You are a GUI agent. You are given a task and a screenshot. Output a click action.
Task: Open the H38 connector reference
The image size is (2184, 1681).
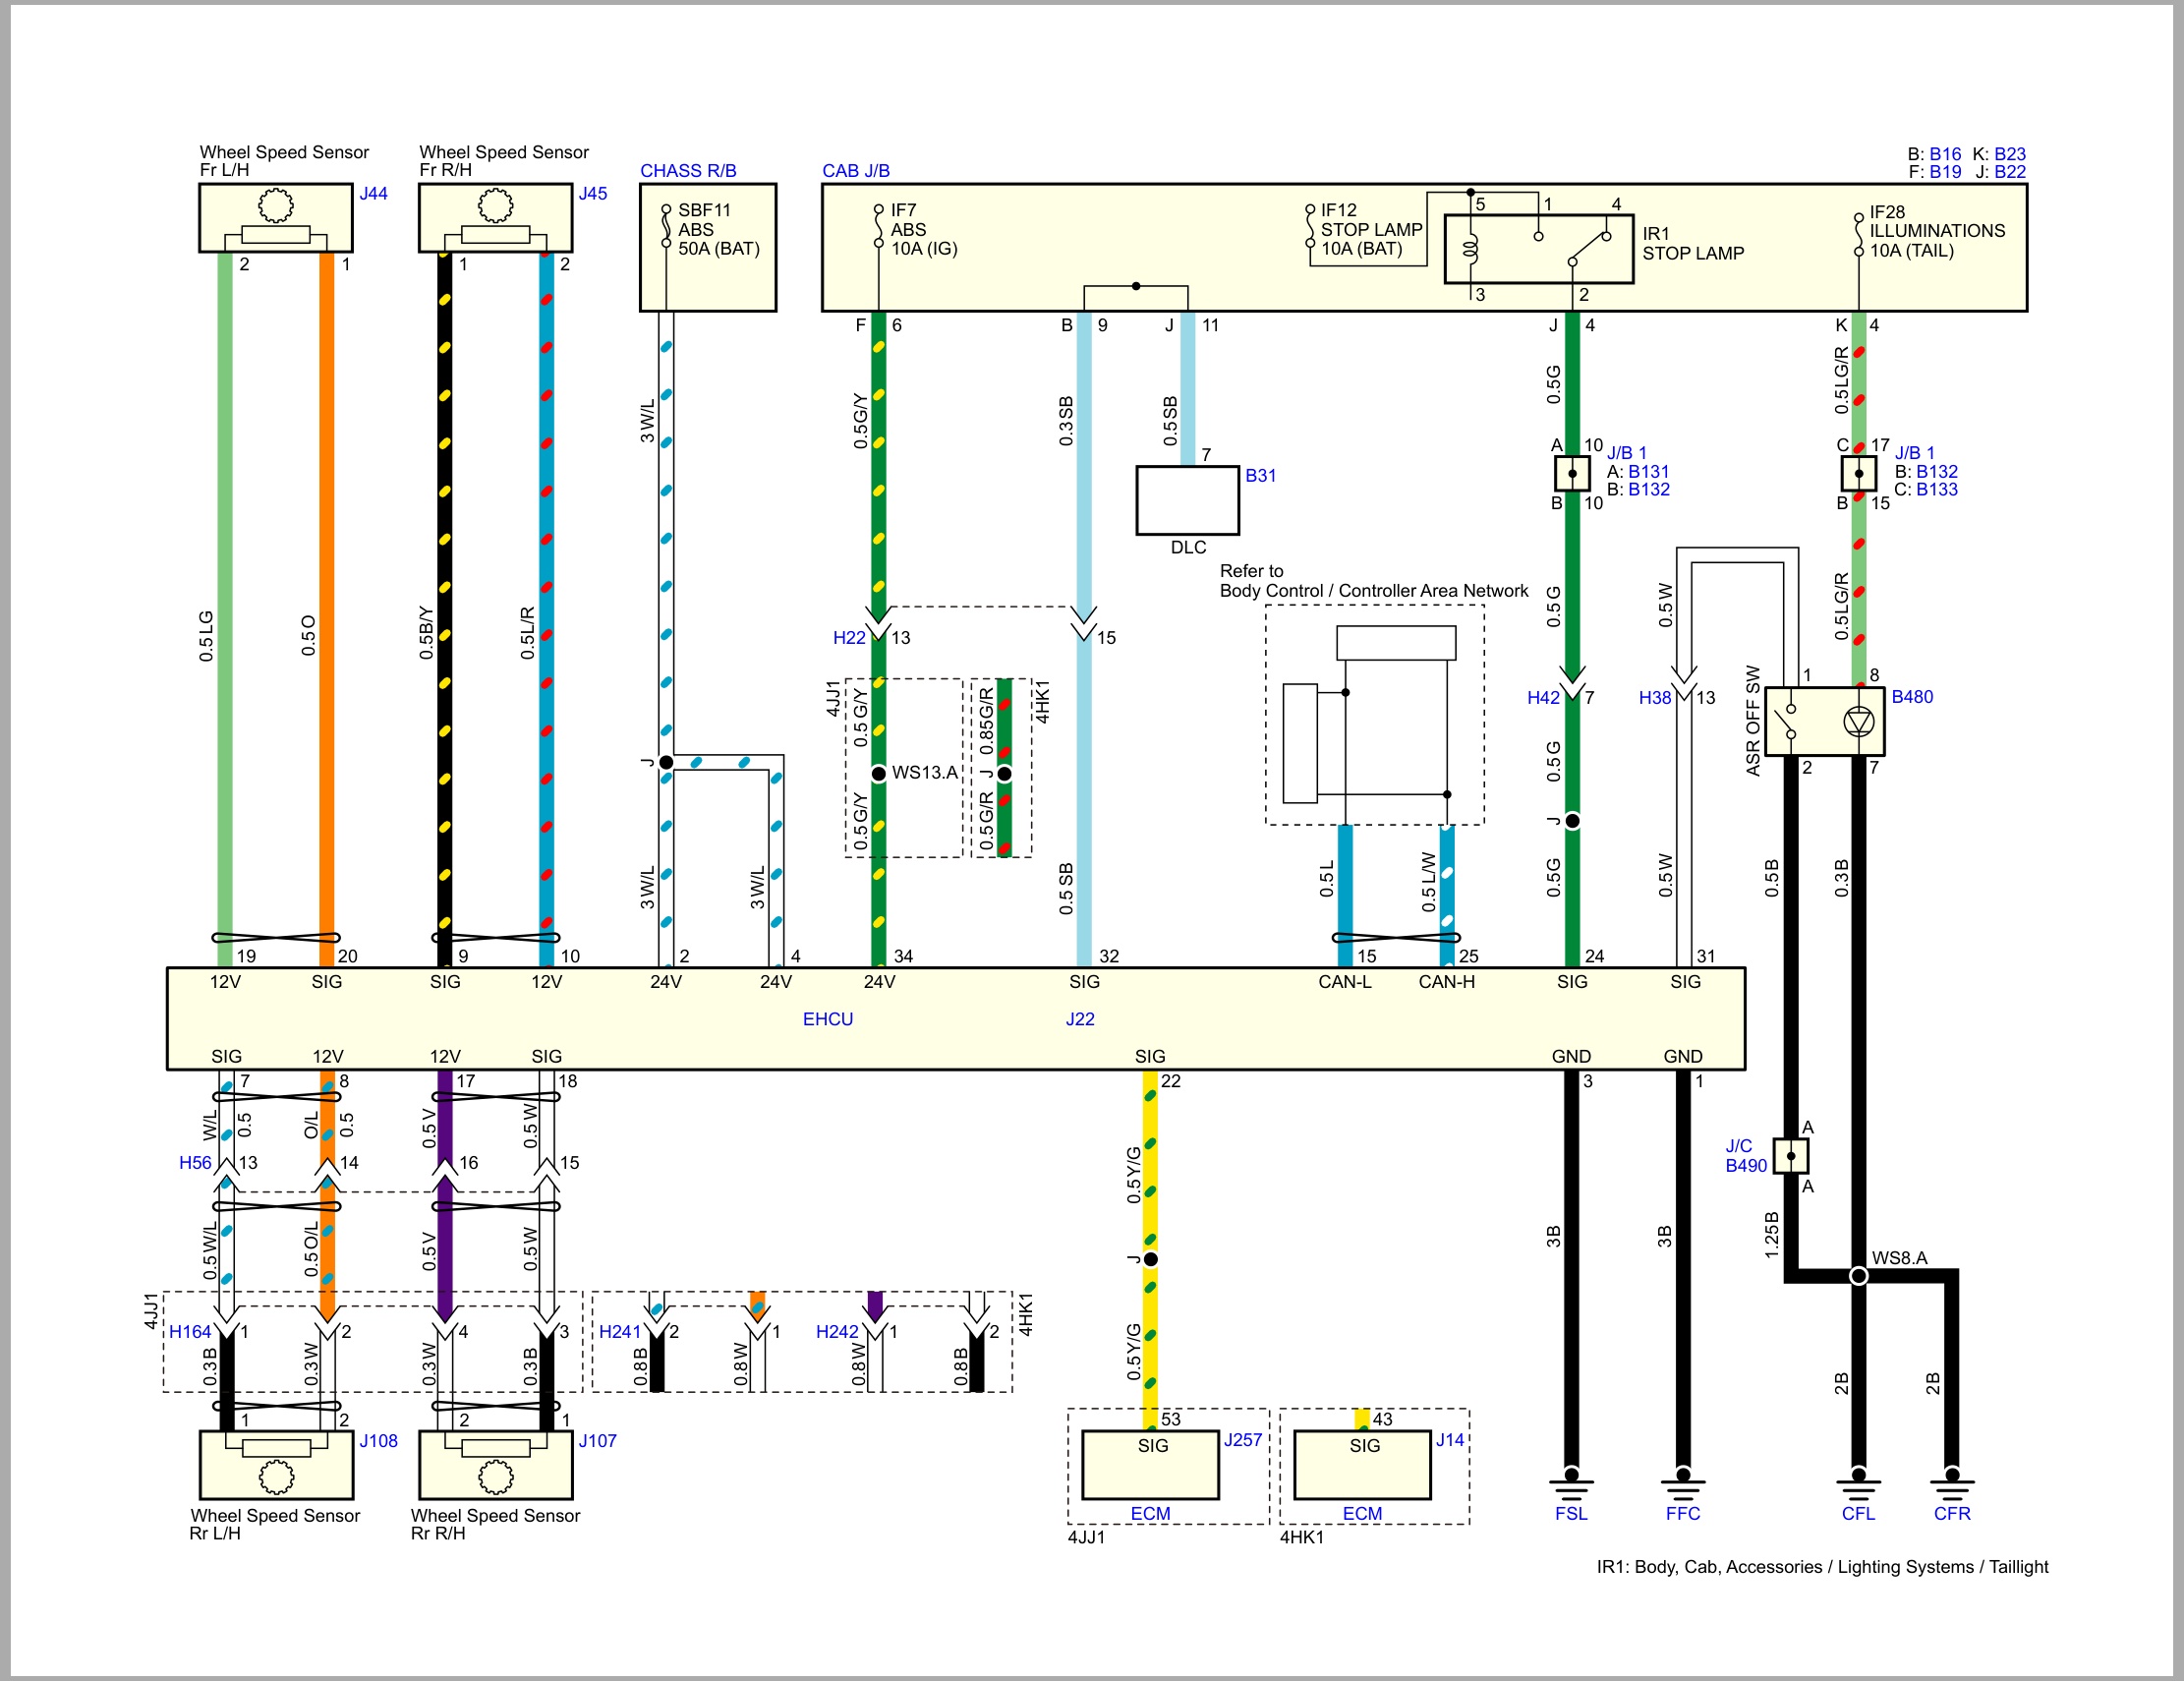(x=1655, y=698)
